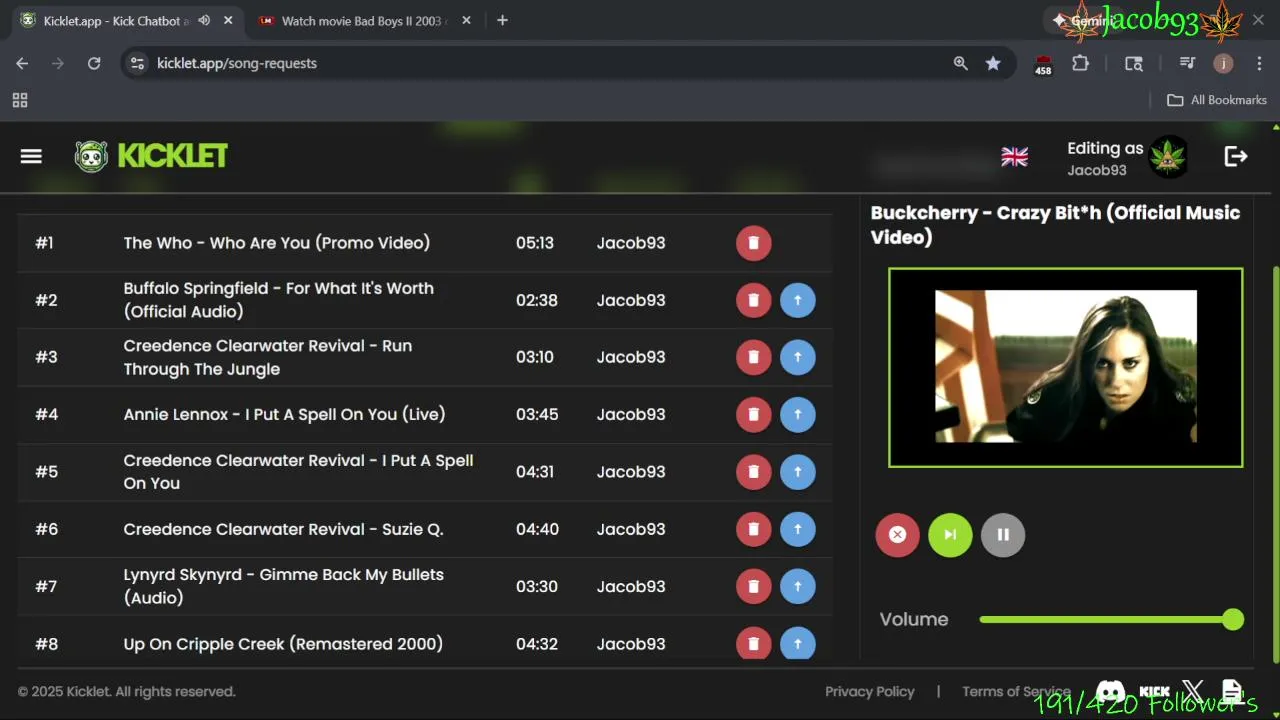Open the Privacy Policy link
This screenshot has width=1280, height=720.
click(869, 691)
